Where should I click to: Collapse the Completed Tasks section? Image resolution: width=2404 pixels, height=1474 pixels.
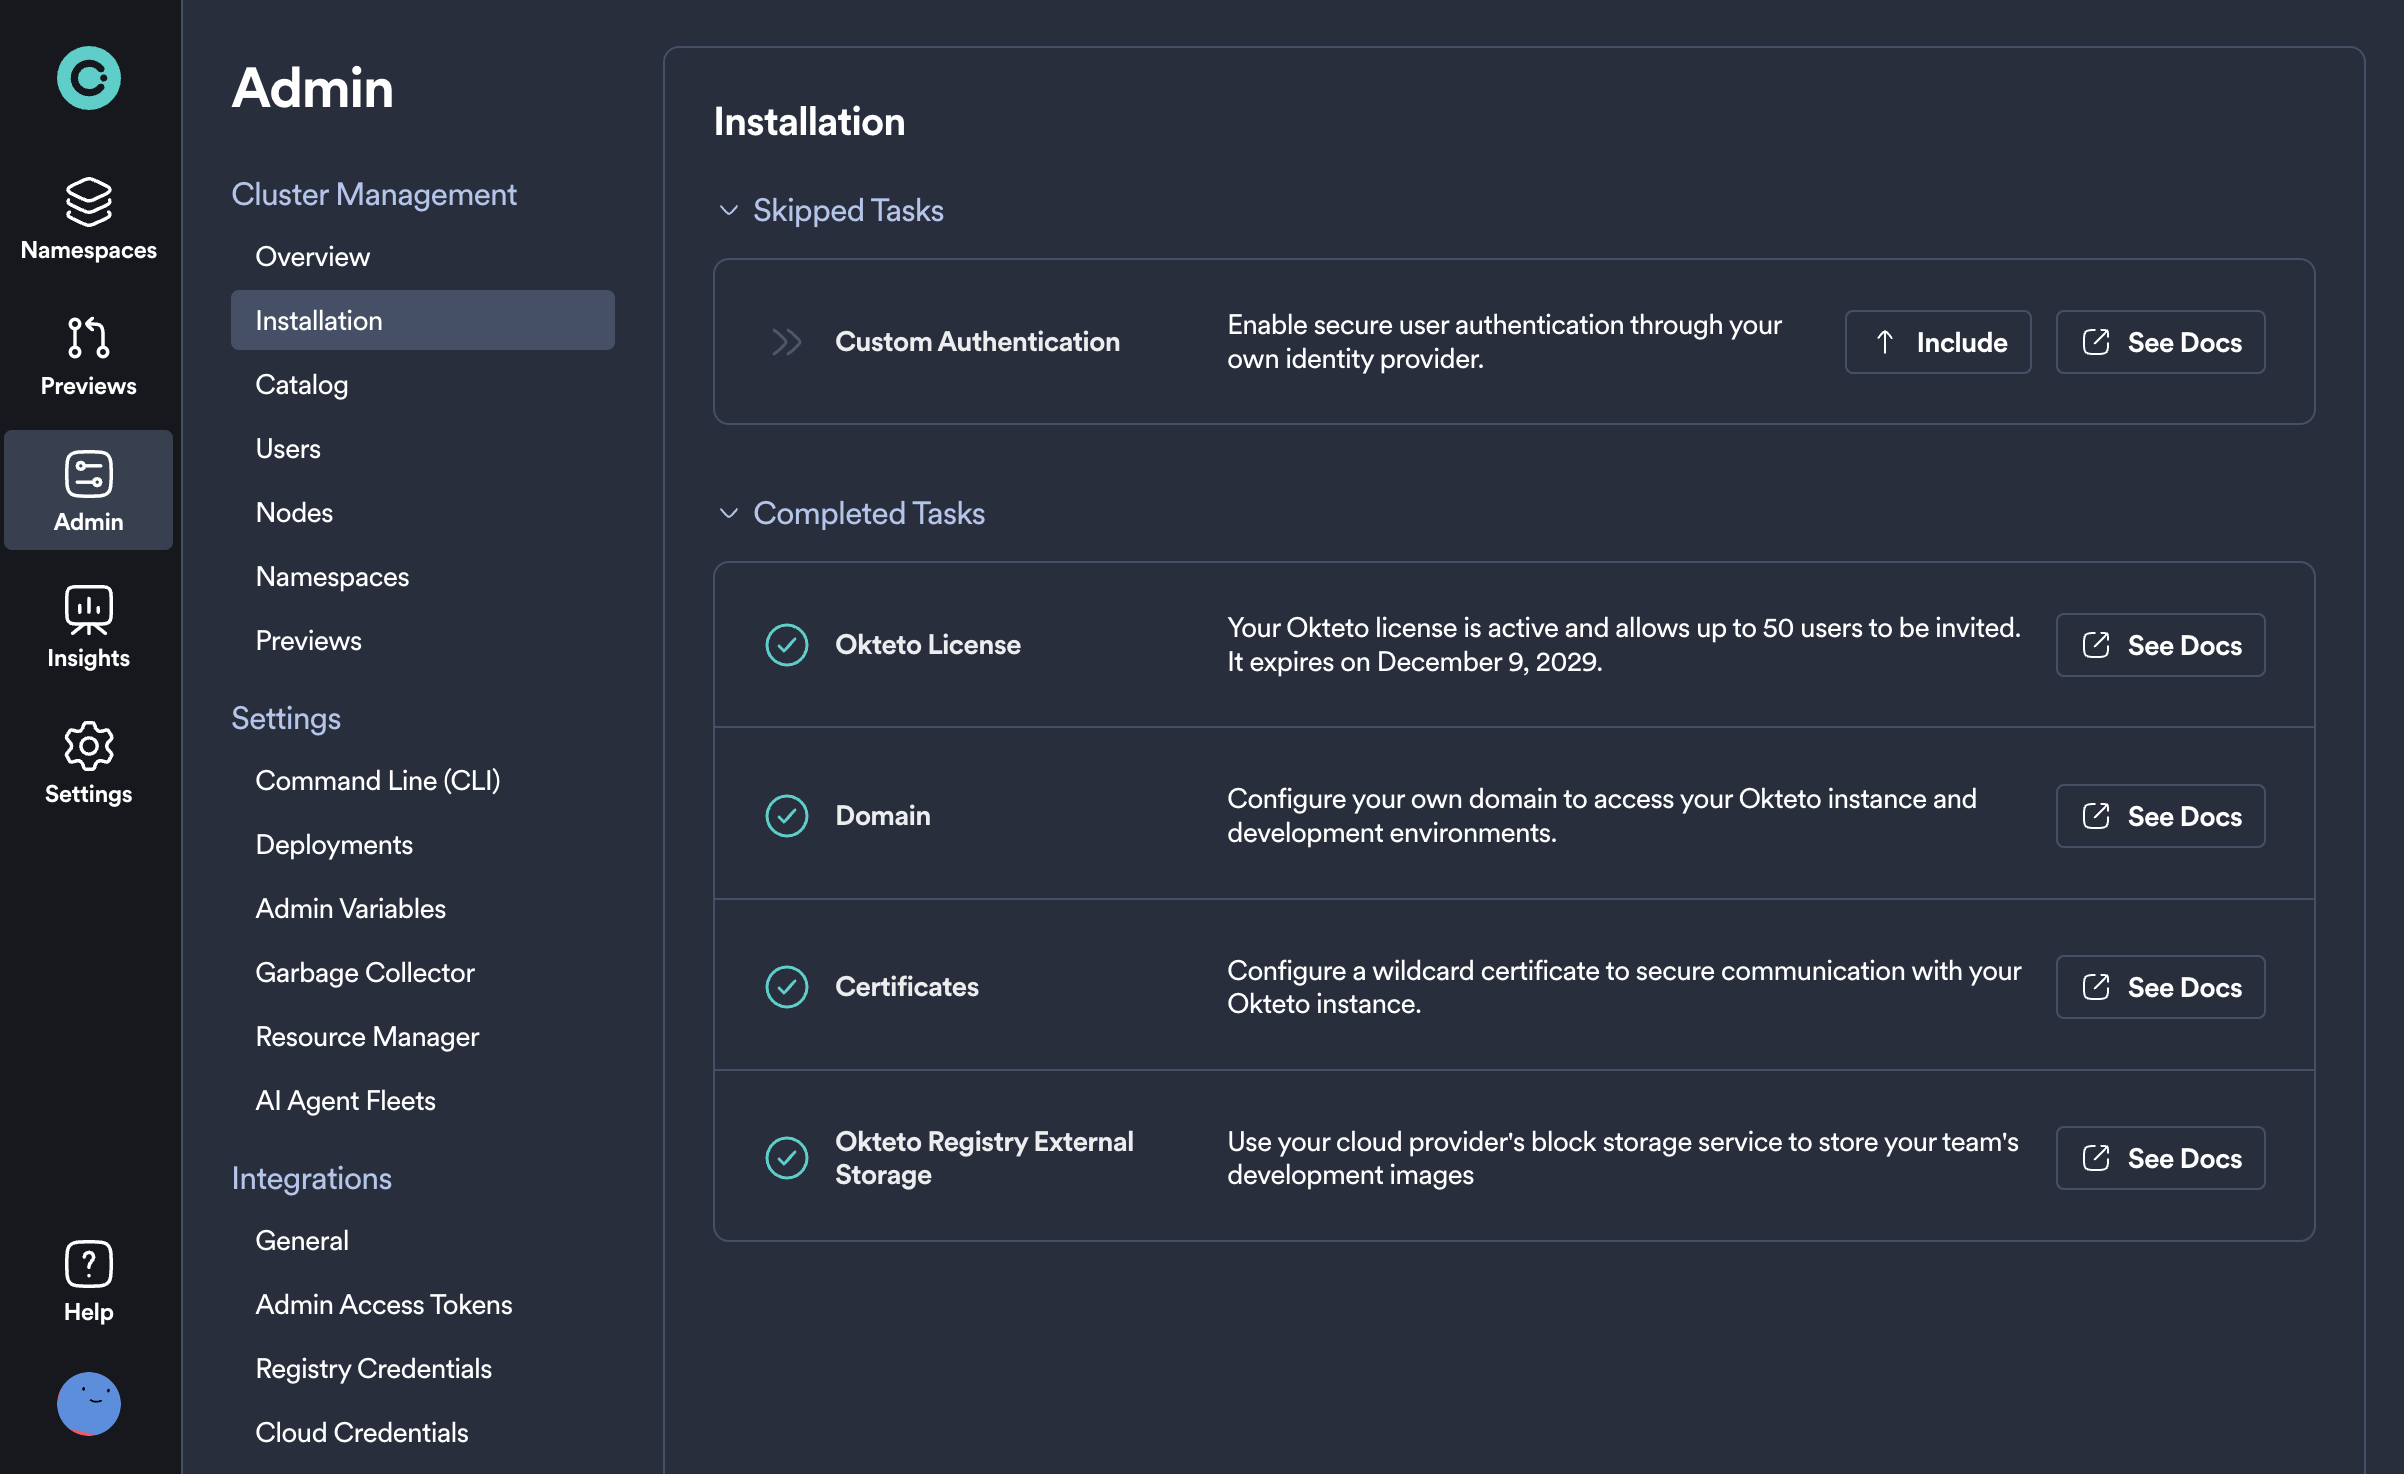click(729, 513)
